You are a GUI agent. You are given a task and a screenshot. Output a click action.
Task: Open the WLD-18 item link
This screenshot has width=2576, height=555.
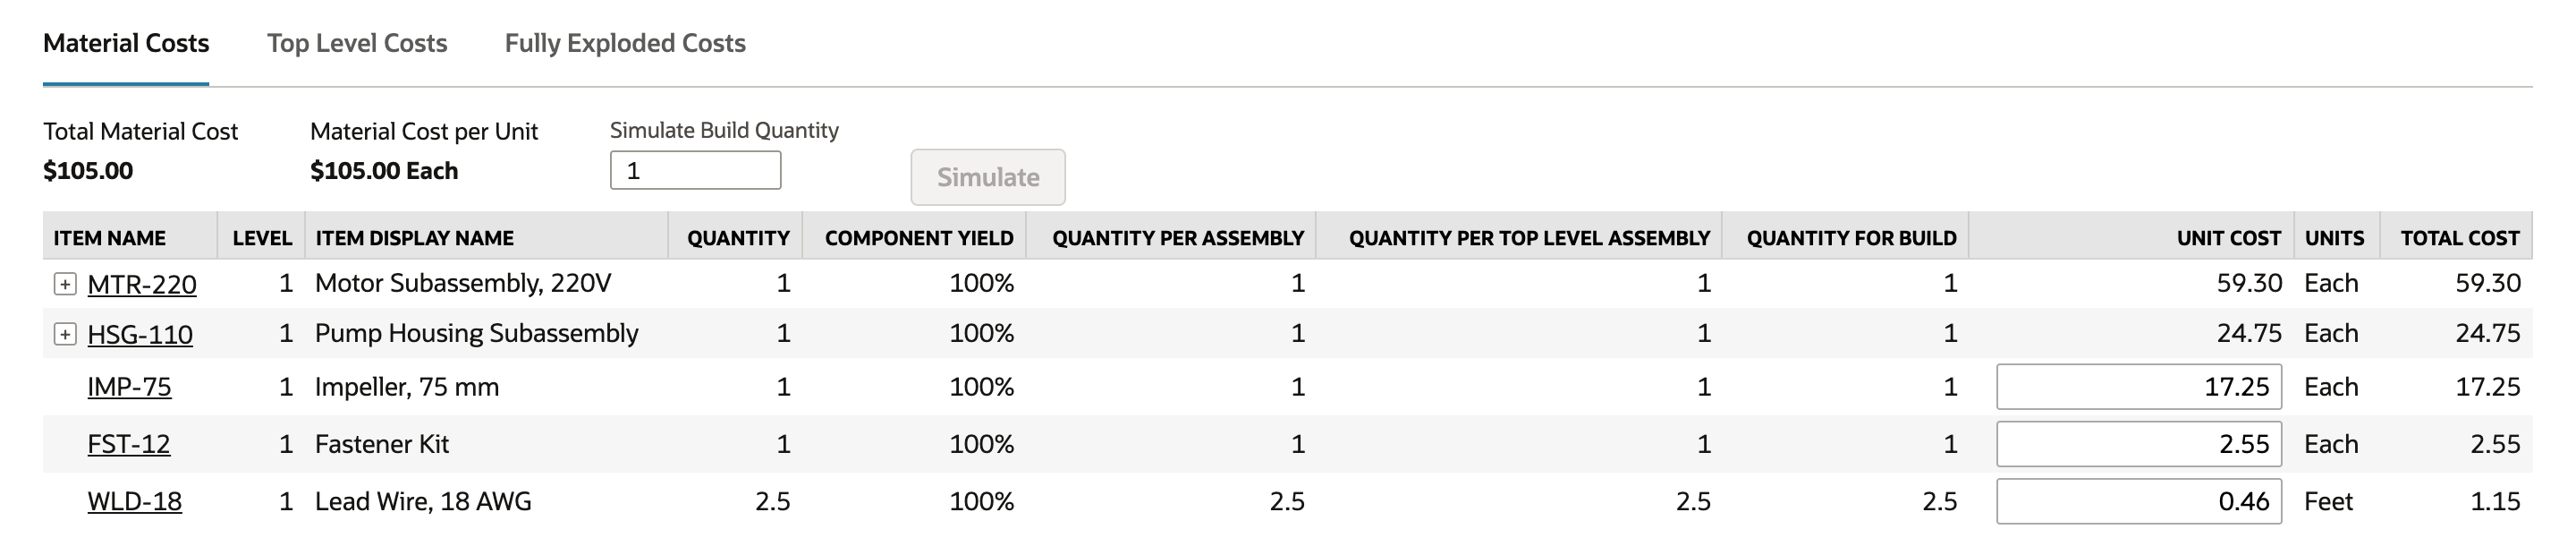134,501
